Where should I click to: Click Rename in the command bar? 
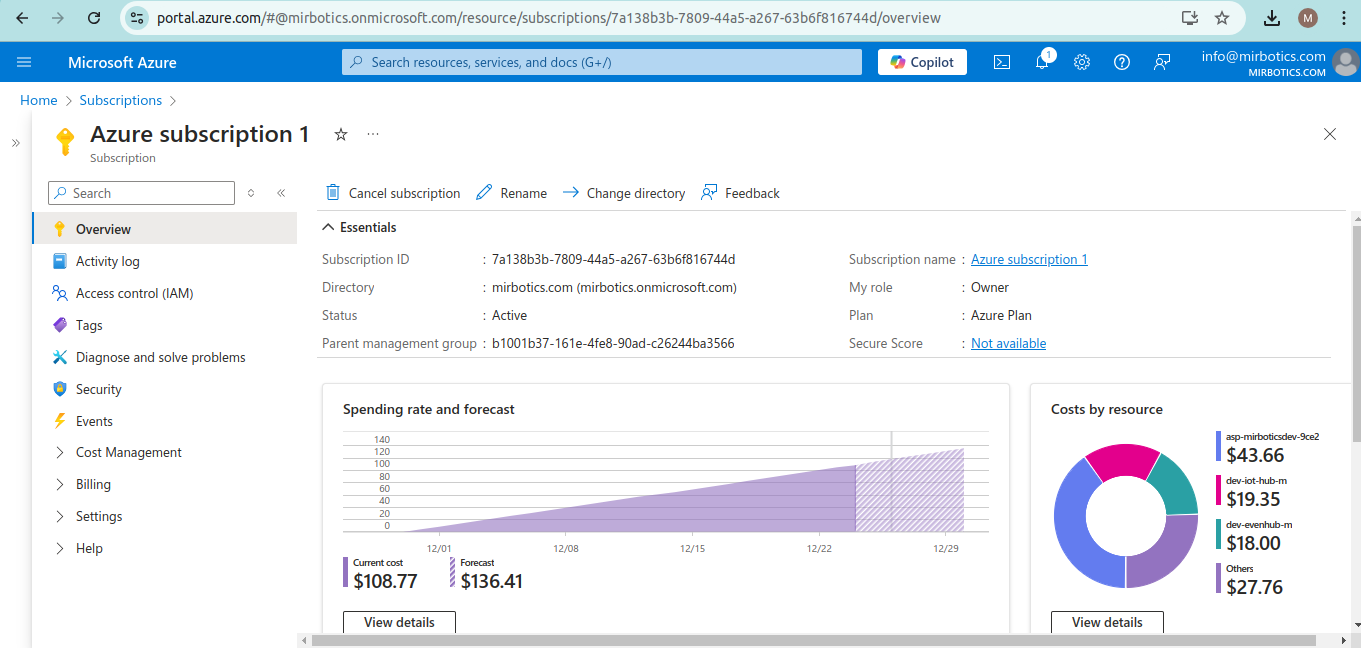pyautogui.click(x=512, y=193)
